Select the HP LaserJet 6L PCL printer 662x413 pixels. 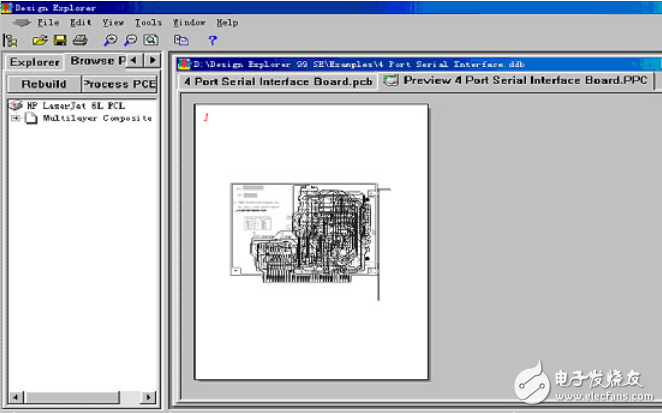75,105
